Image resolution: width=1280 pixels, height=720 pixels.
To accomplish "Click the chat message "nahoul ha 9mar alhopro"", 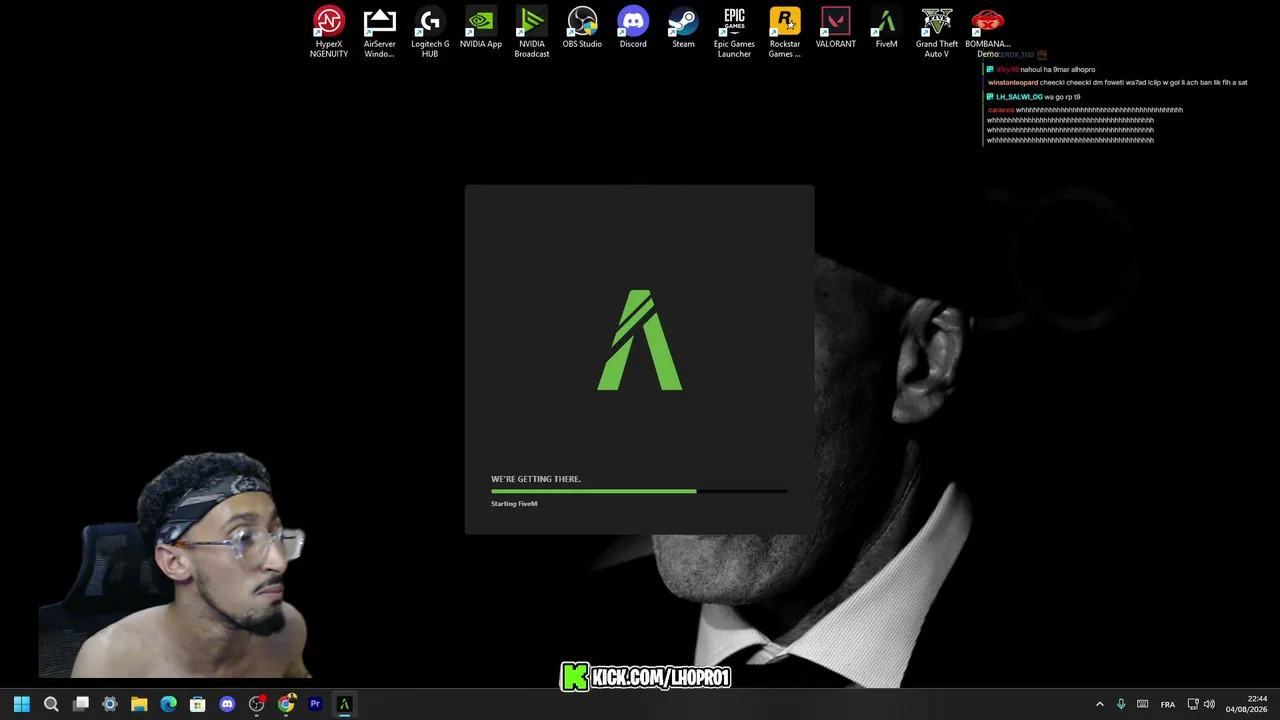I will 1058,70.
